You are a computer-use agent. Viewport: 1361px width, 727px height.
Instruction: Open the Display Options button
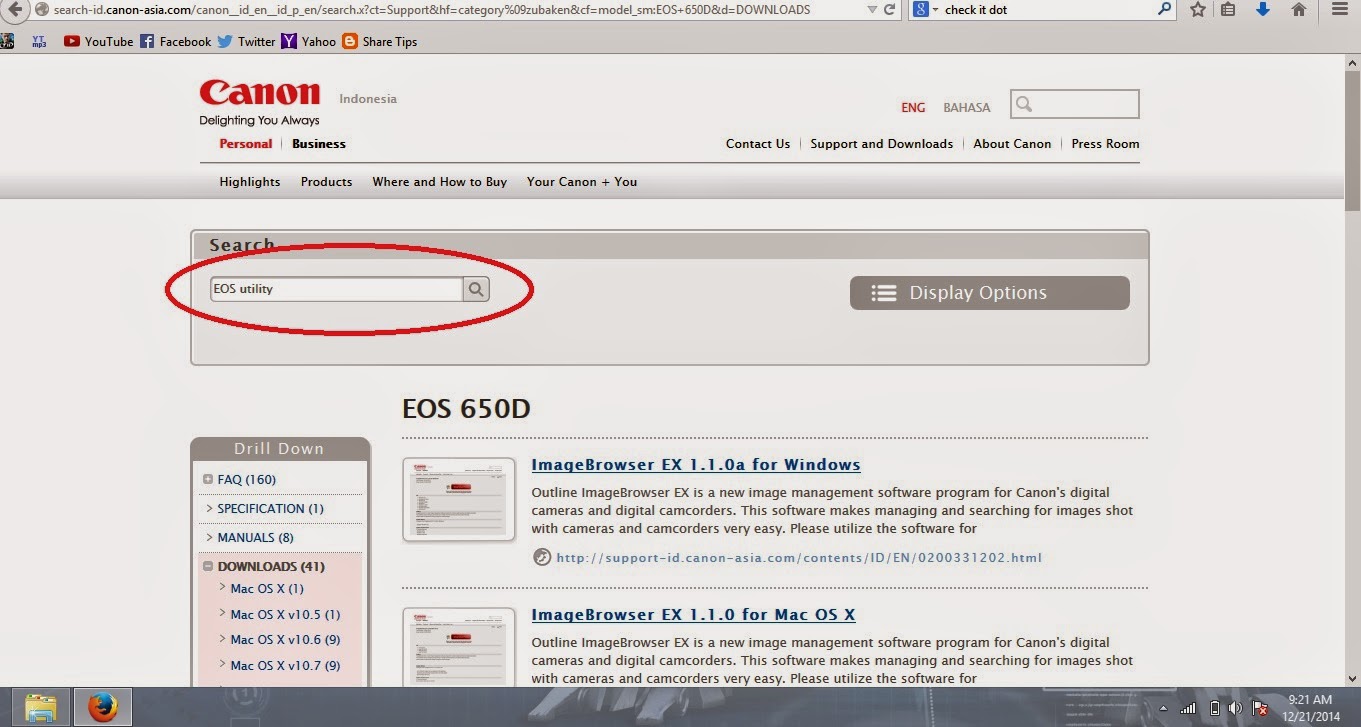coord(990,293)
